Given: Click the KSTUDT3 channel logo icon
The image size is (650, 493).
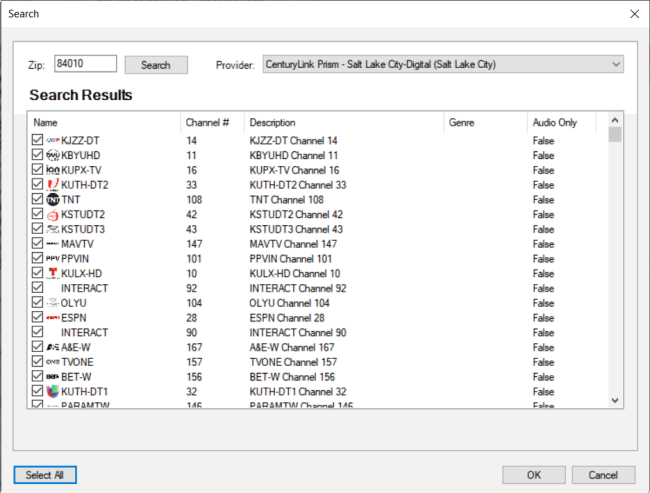Looking at the screenshot, I should pyautogui.click(x=53, y=229).
